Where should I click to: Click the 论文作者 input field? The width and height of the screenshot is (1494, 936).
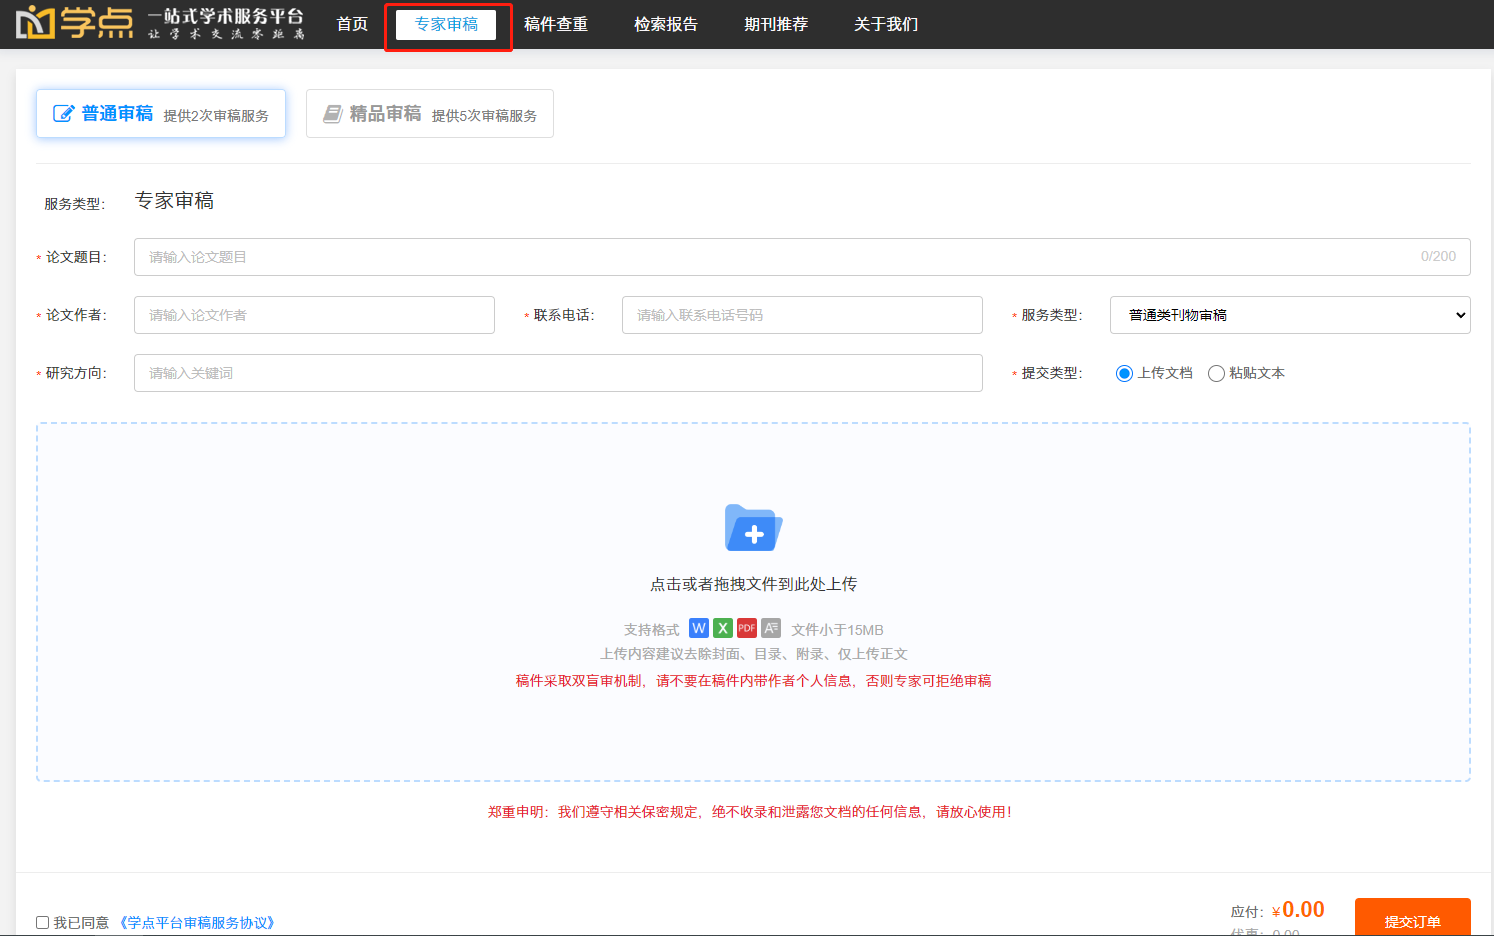[314, 315]
